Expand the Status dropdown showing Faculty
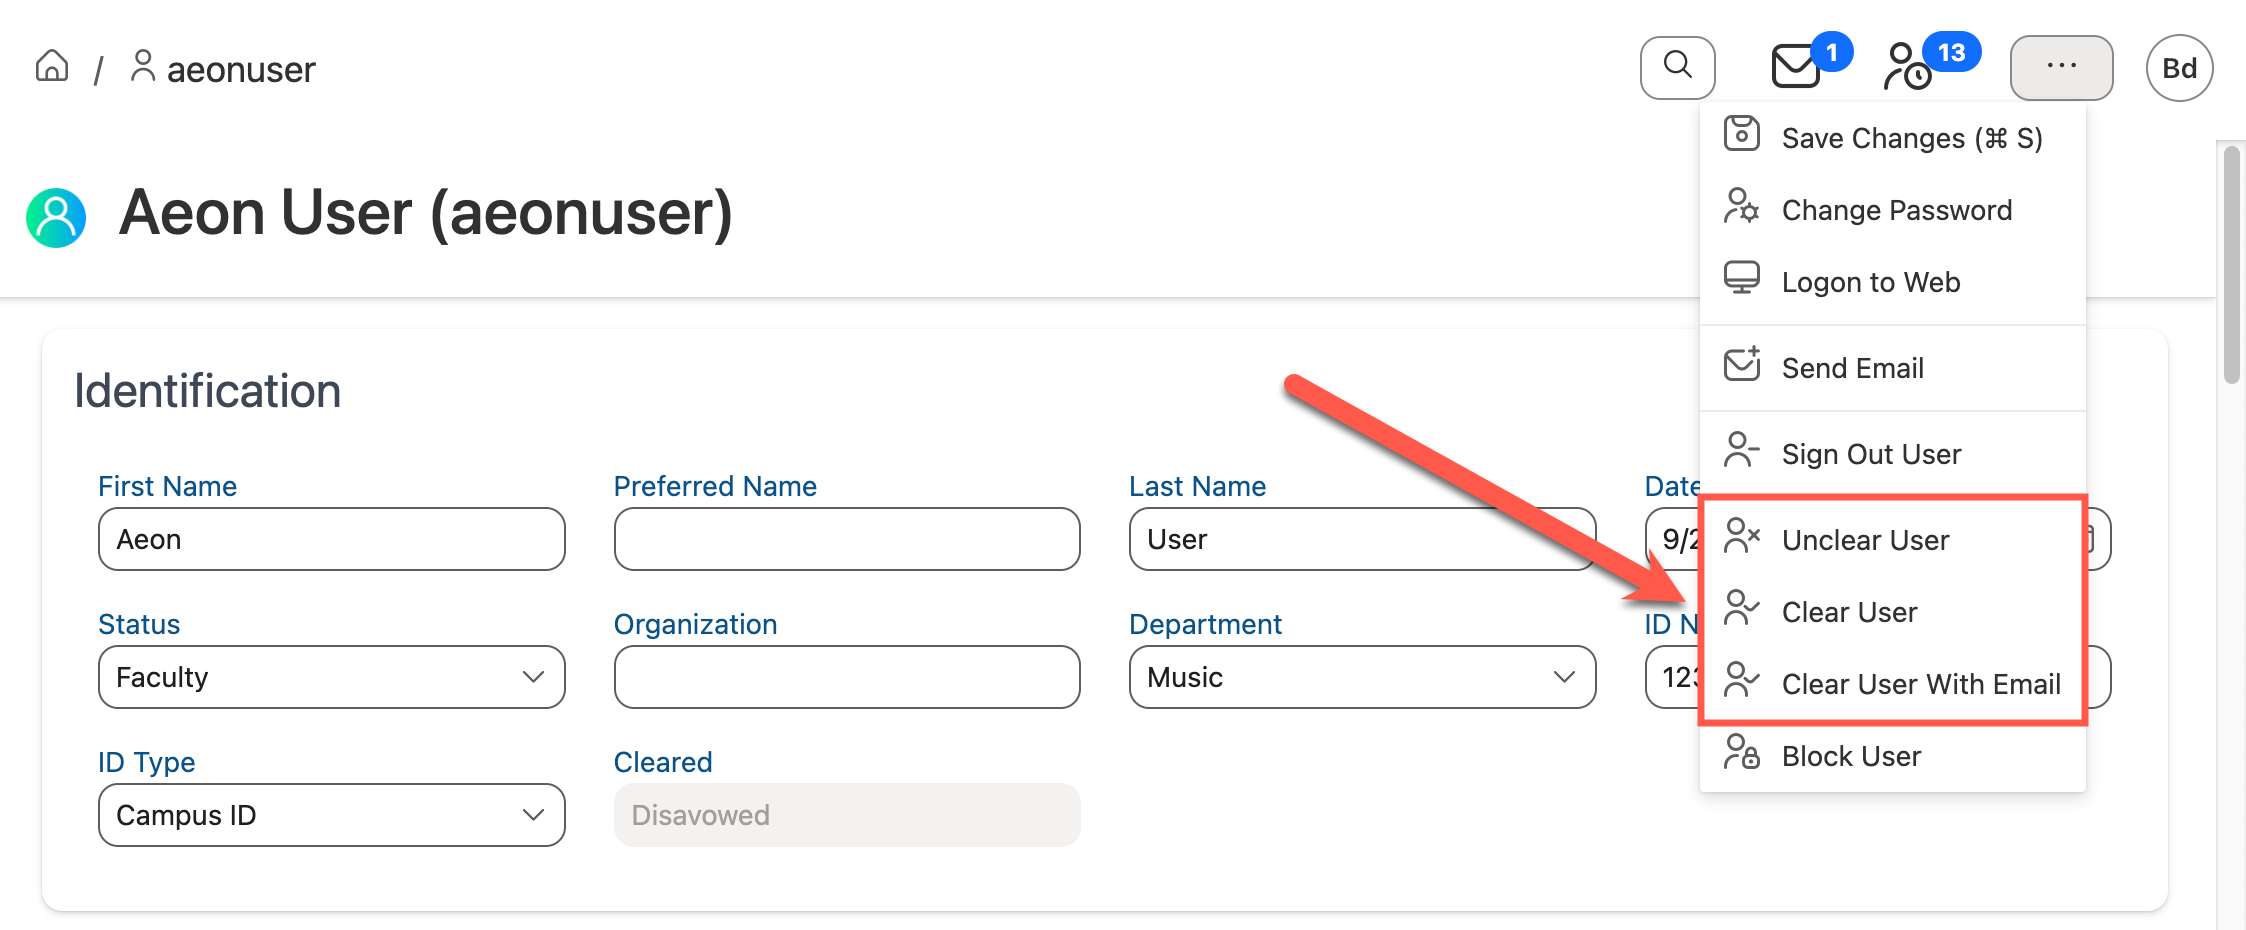This screenshot has height=930, width=2246. tap(331, 677)
